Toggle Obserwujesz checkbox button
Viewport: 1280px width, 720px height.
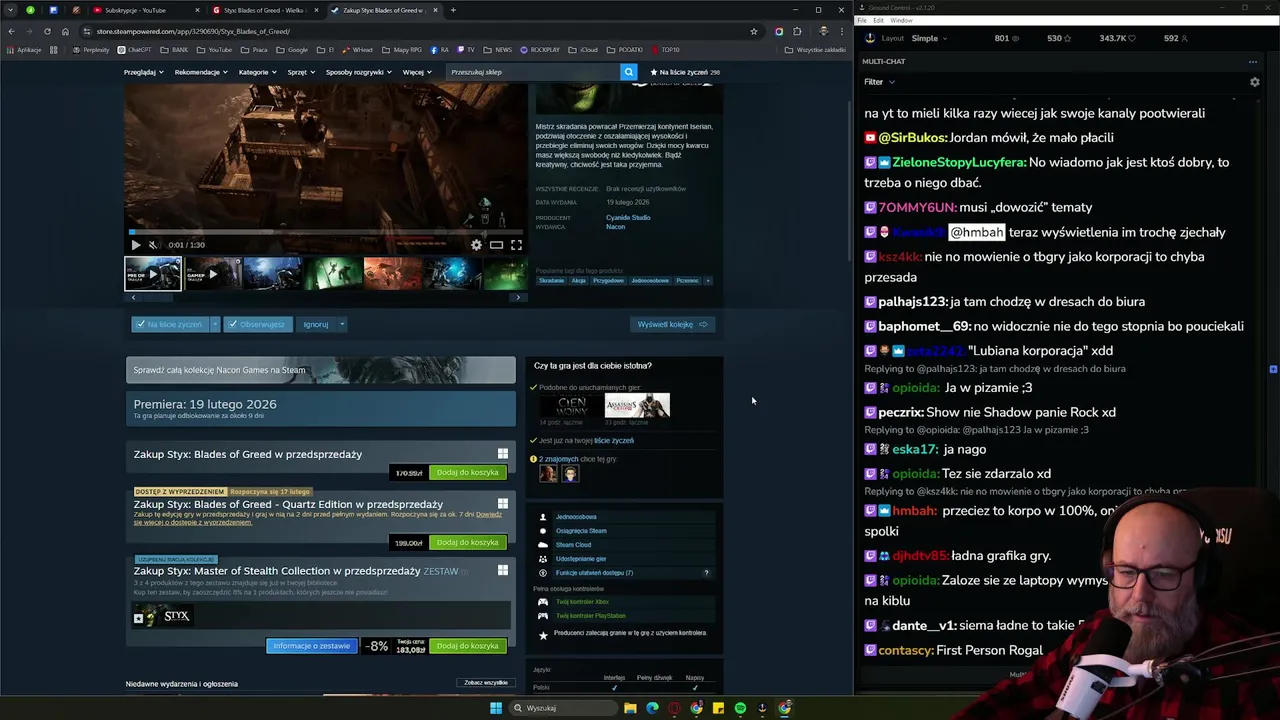pyautogui.click(x=257, y=324)
